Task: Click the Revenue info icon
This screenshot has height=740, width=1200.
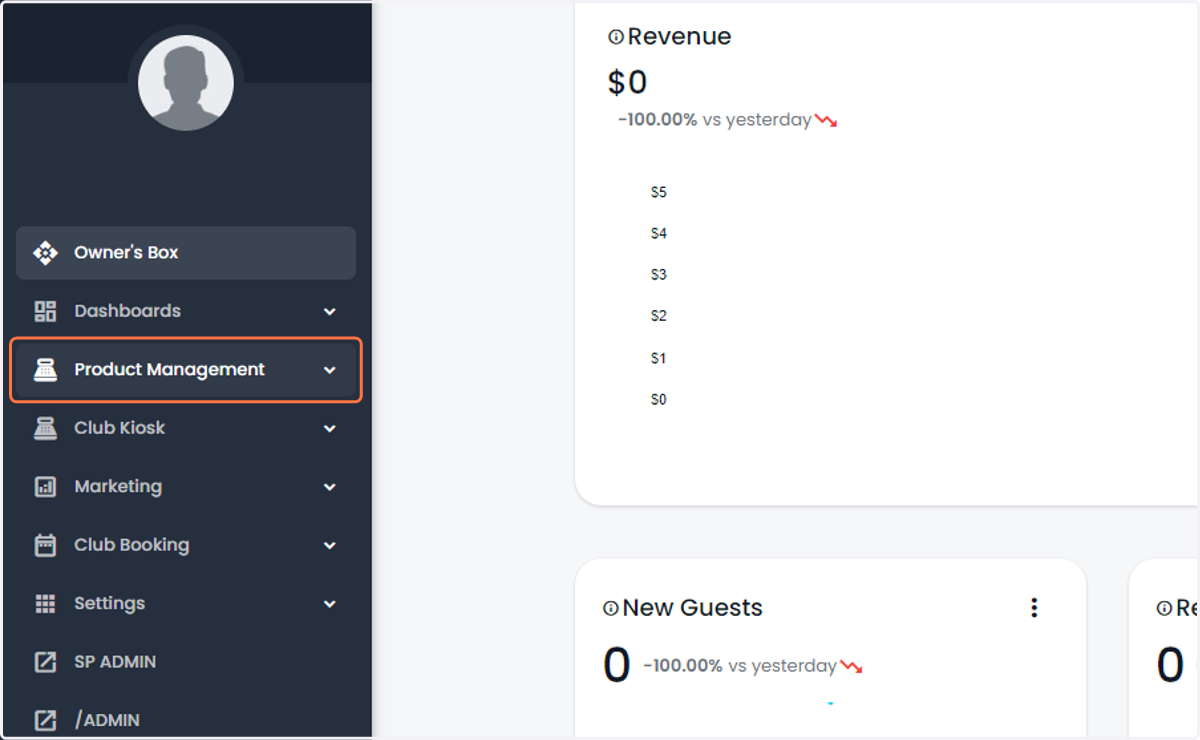Action: (x=616, y=37)
